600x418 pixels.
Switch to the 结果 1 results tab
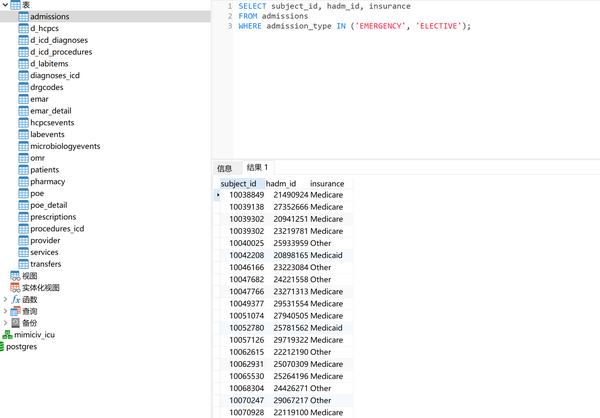(258, 167)
